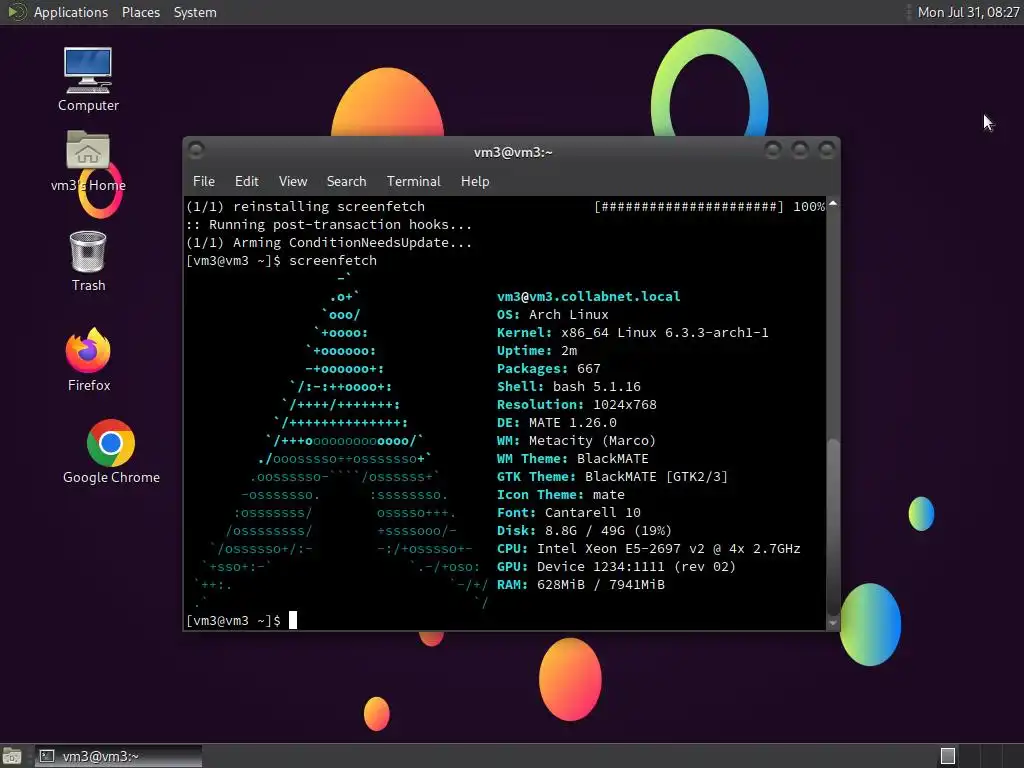The width and height of the screenshot is (1024, 768).
Task: Click the terminal window menu button in titlebar
Action: [x=195, y=151]
